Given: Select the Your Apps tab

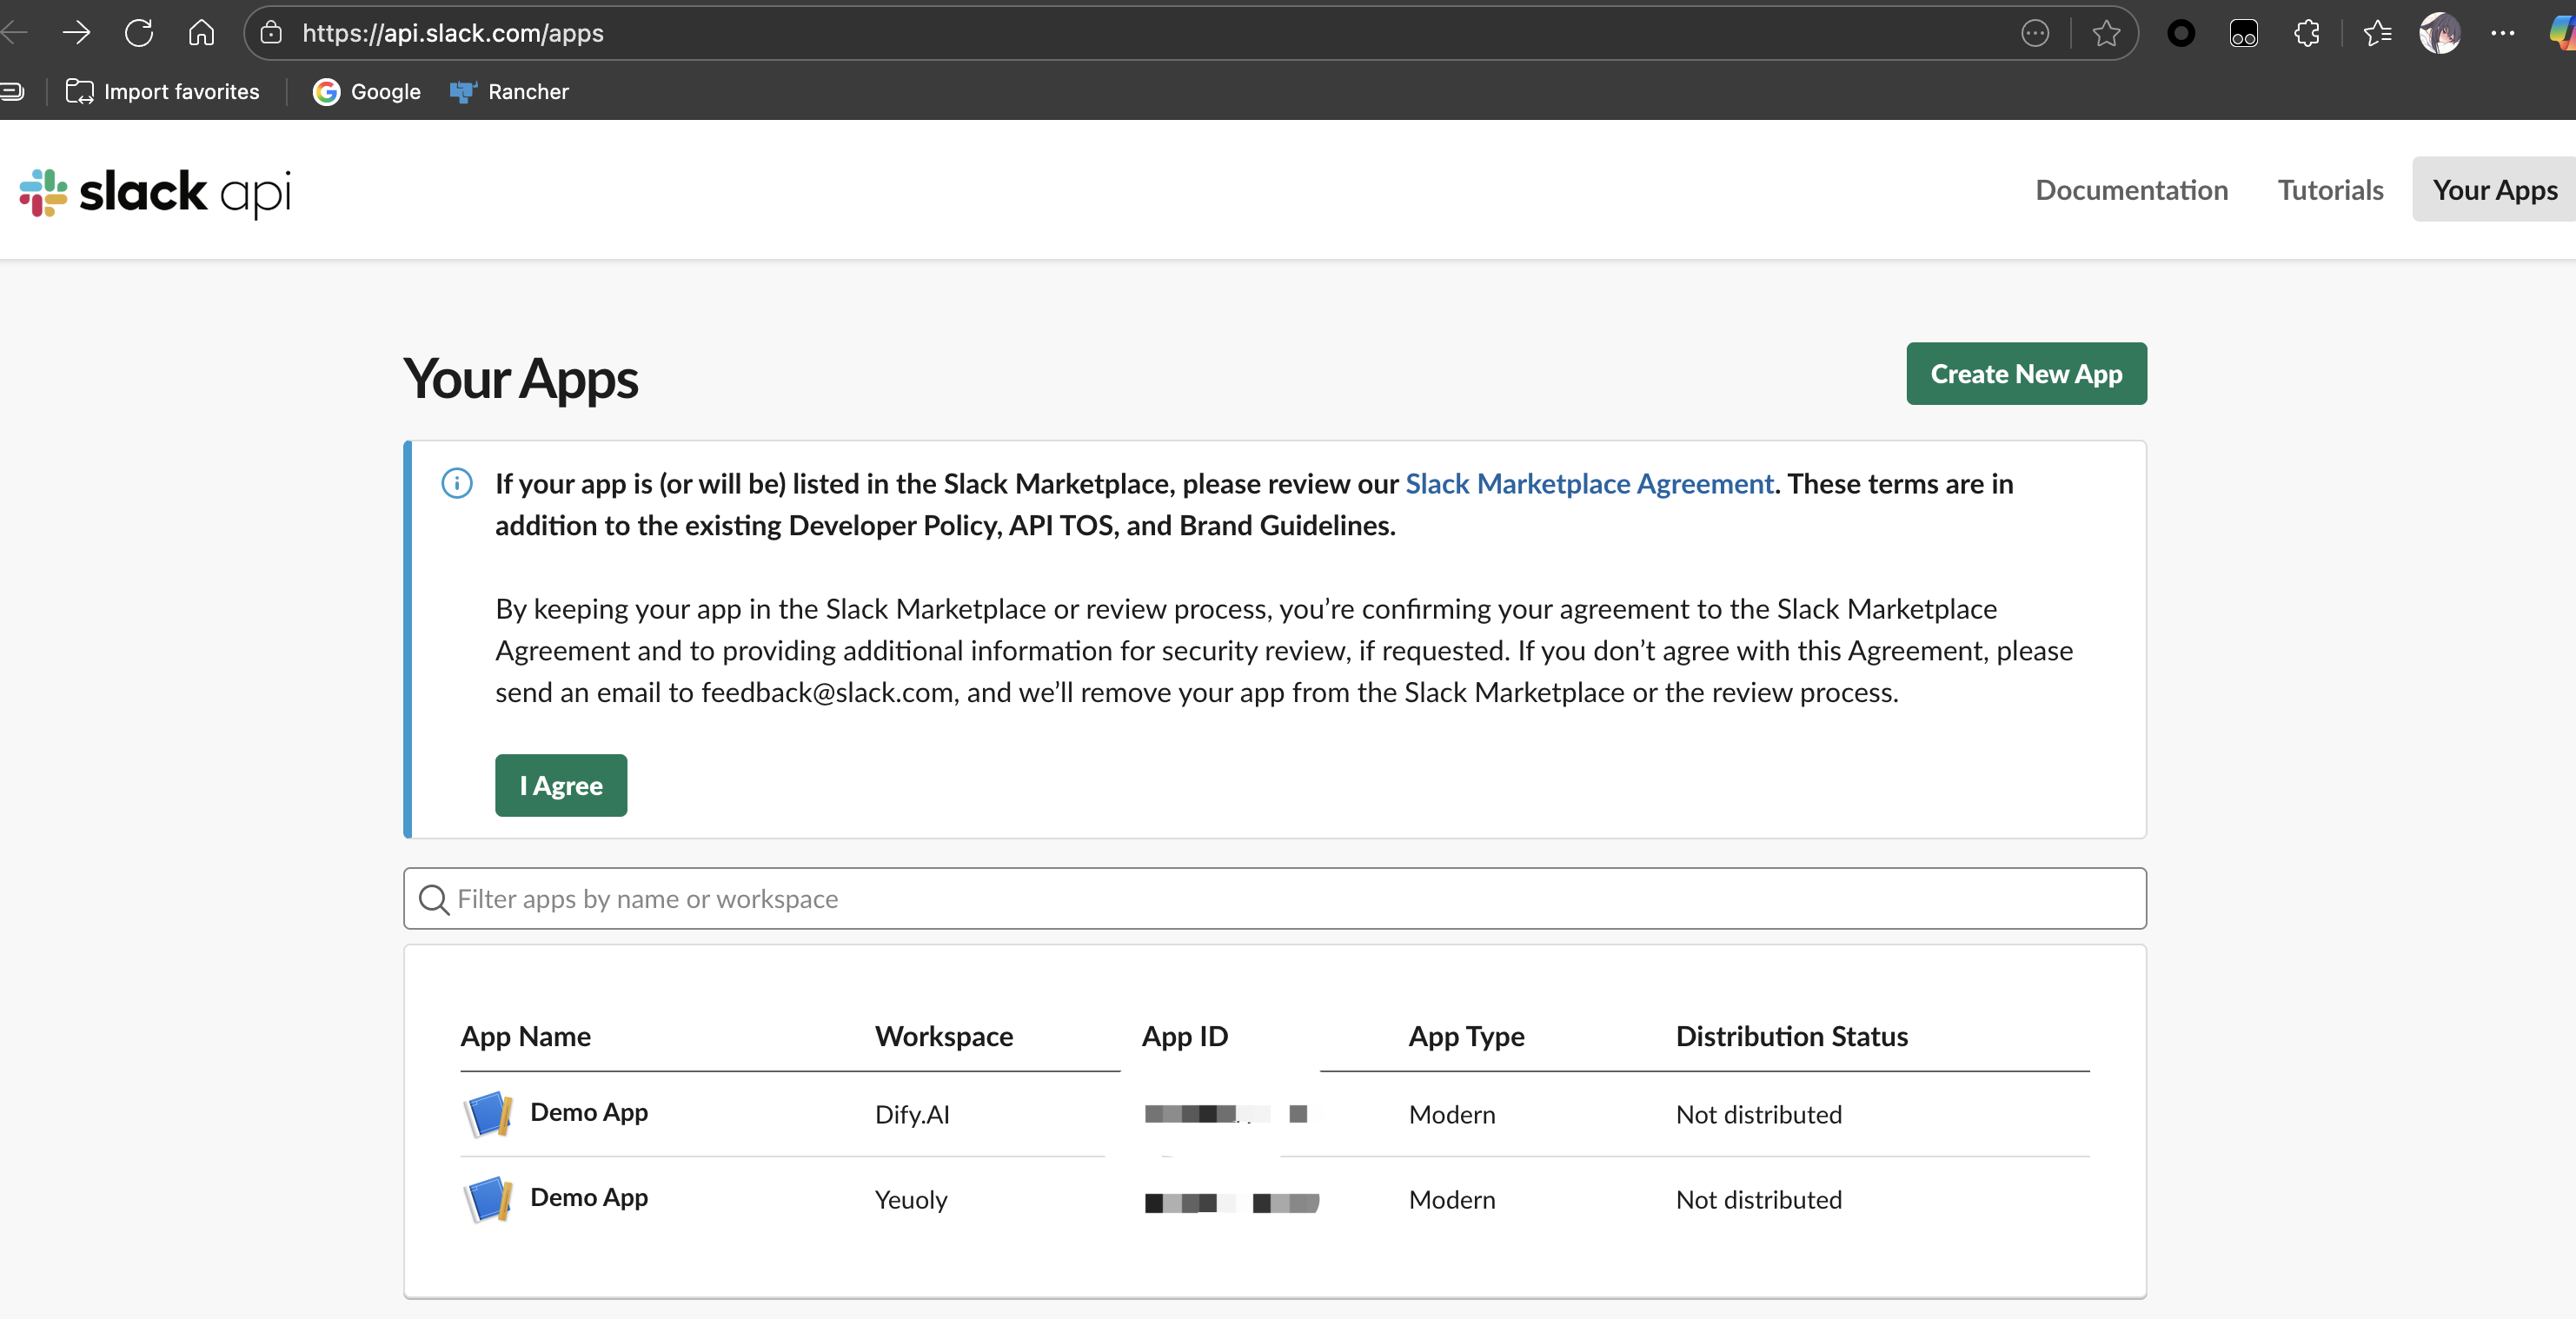Looking at the screenshot, I should tap(2494, 190).
